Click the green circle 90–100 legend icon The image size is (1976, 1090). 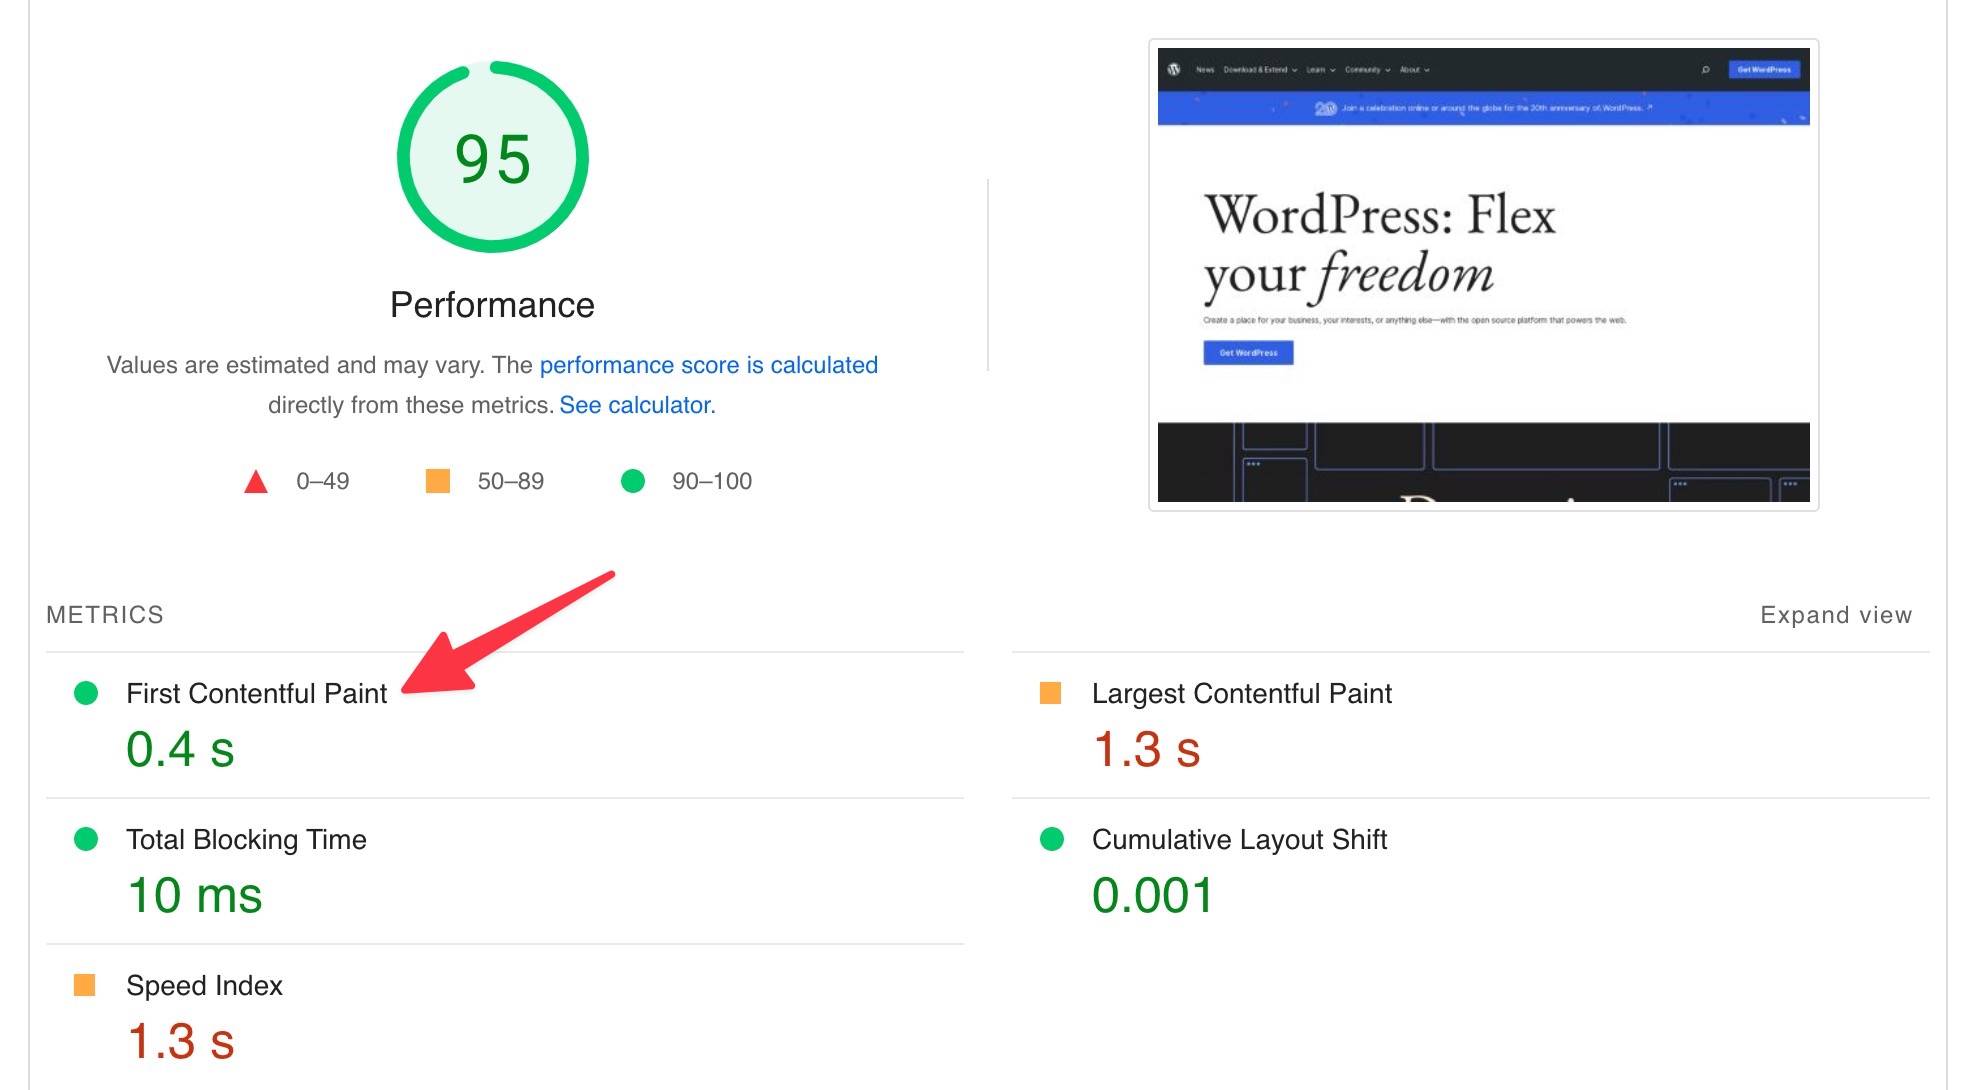[633, 481]
